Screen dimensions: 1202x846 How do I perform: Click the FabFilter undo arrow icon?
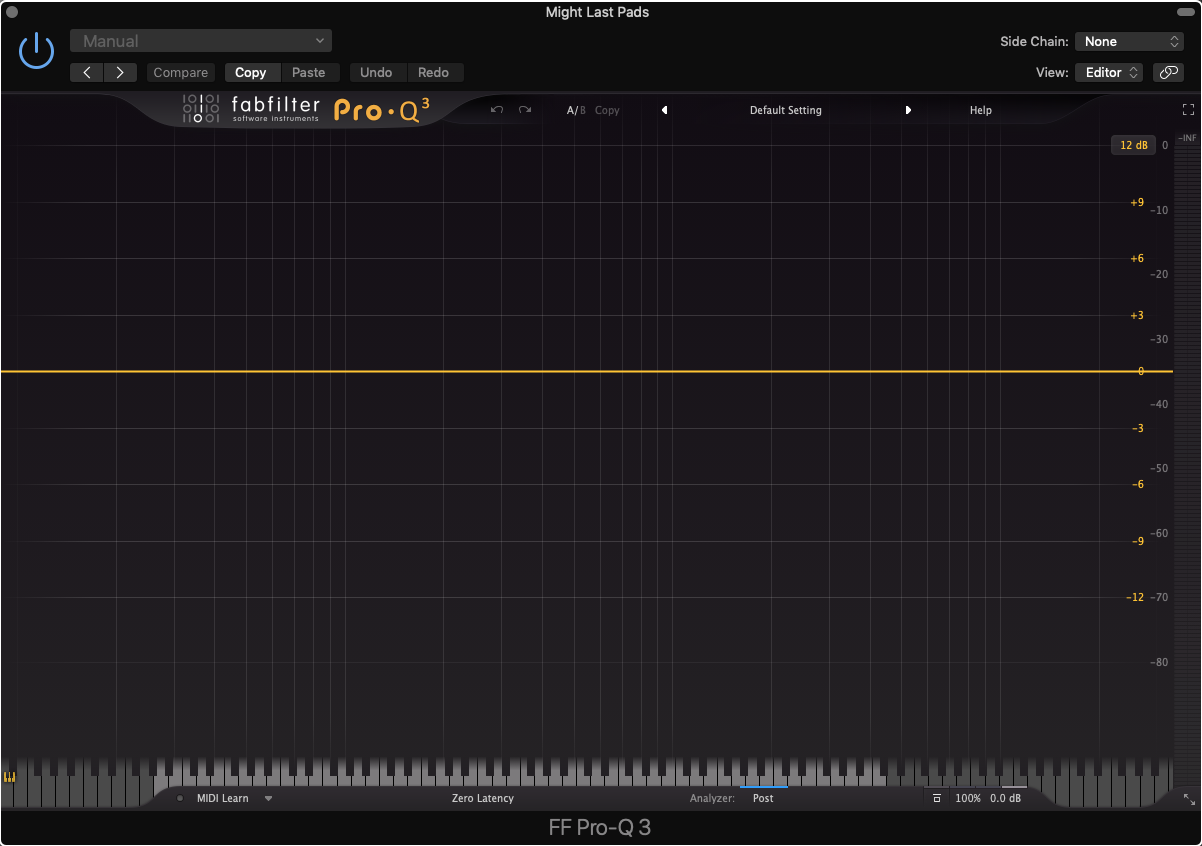click(497, 110)
